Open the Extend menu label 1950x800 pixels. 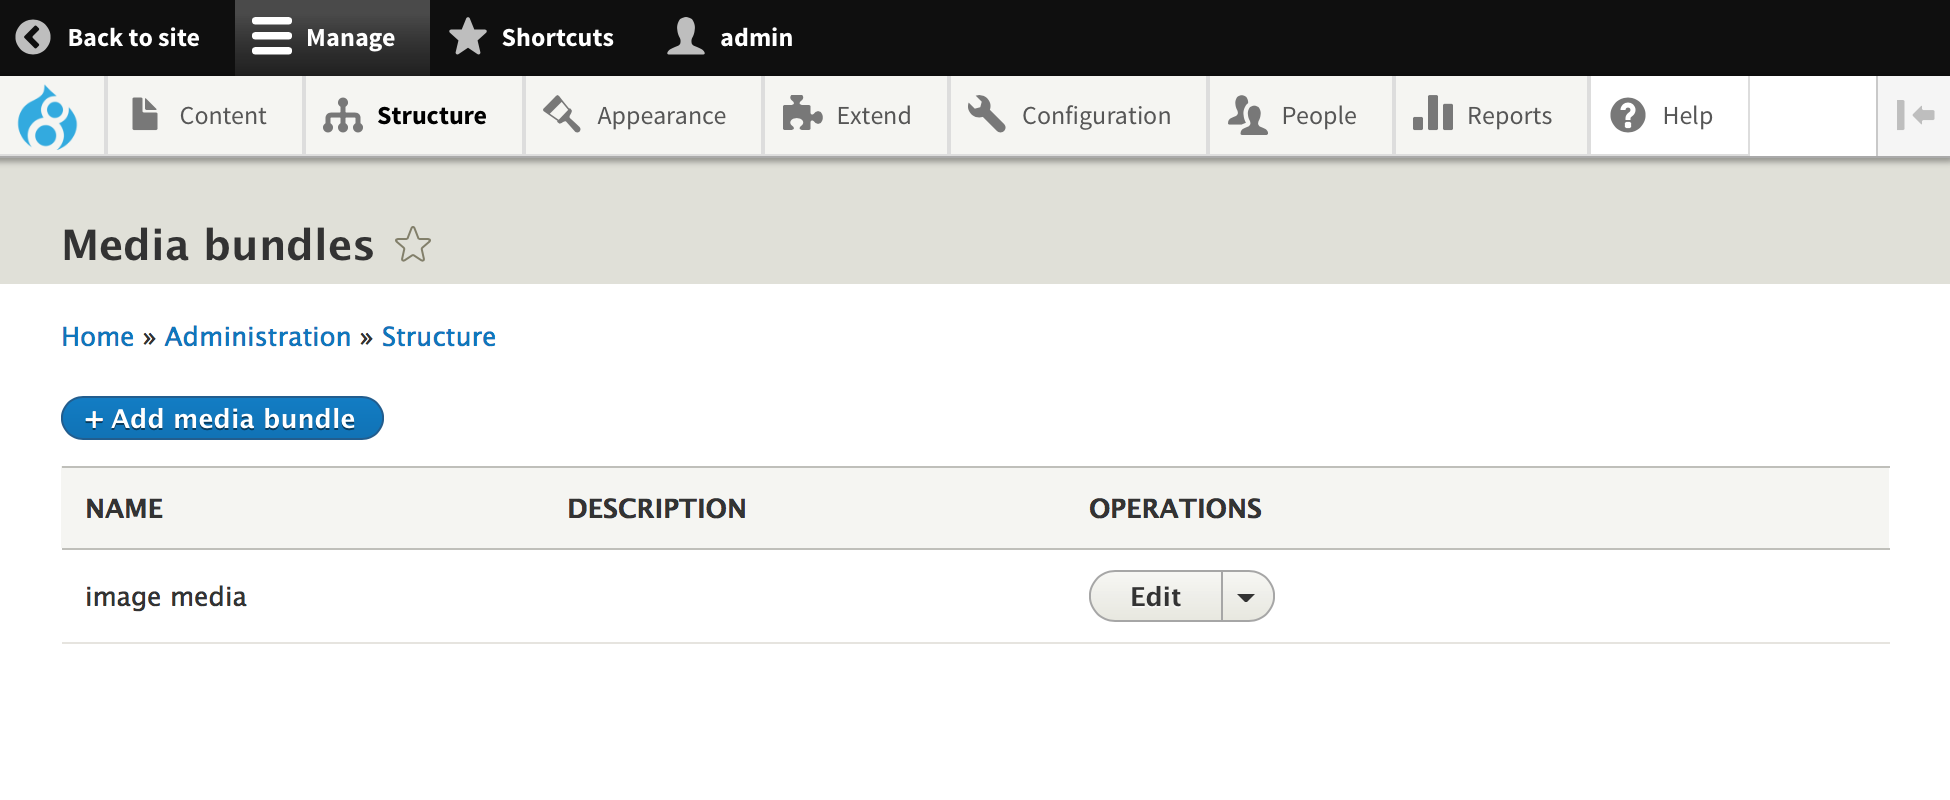(x=874, y=116)
